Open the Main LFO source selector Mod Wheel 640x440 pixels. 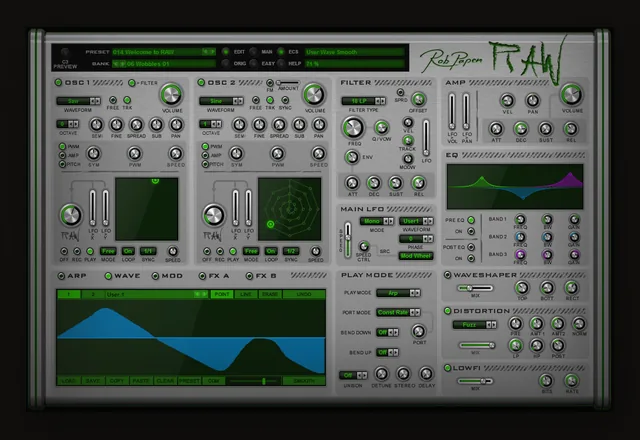pos(416,256)
